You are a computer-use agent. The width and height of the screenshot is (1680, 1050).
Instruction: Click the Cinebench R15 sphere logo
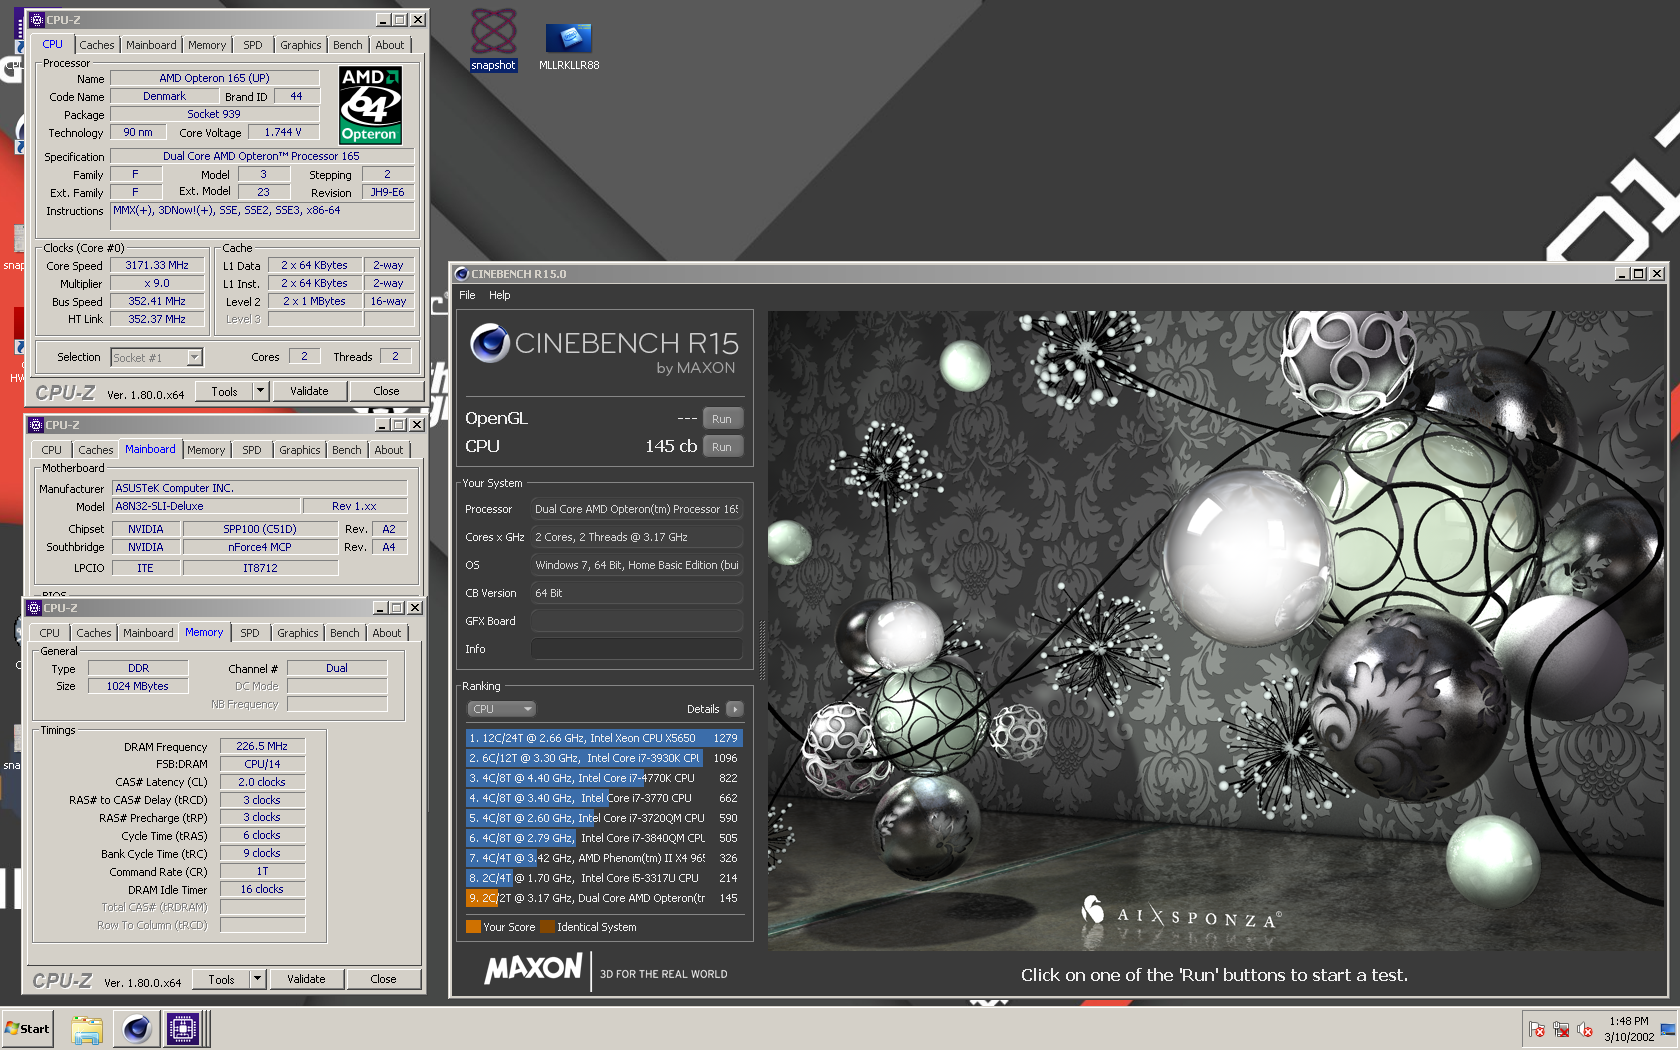tap(490, 343)
